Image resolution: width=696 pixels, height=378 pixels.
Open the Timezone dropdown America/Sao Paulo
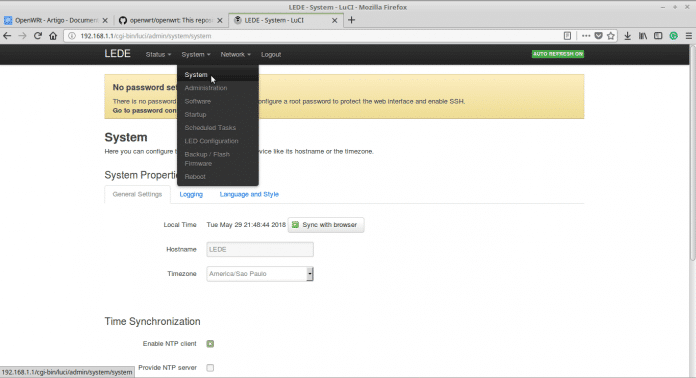pos(260,274)
